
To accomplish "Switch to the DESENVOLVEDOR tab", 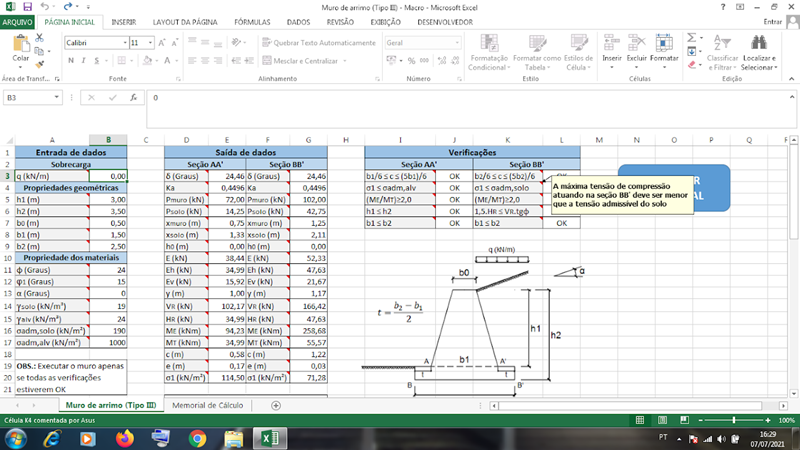I will point(445,22).
